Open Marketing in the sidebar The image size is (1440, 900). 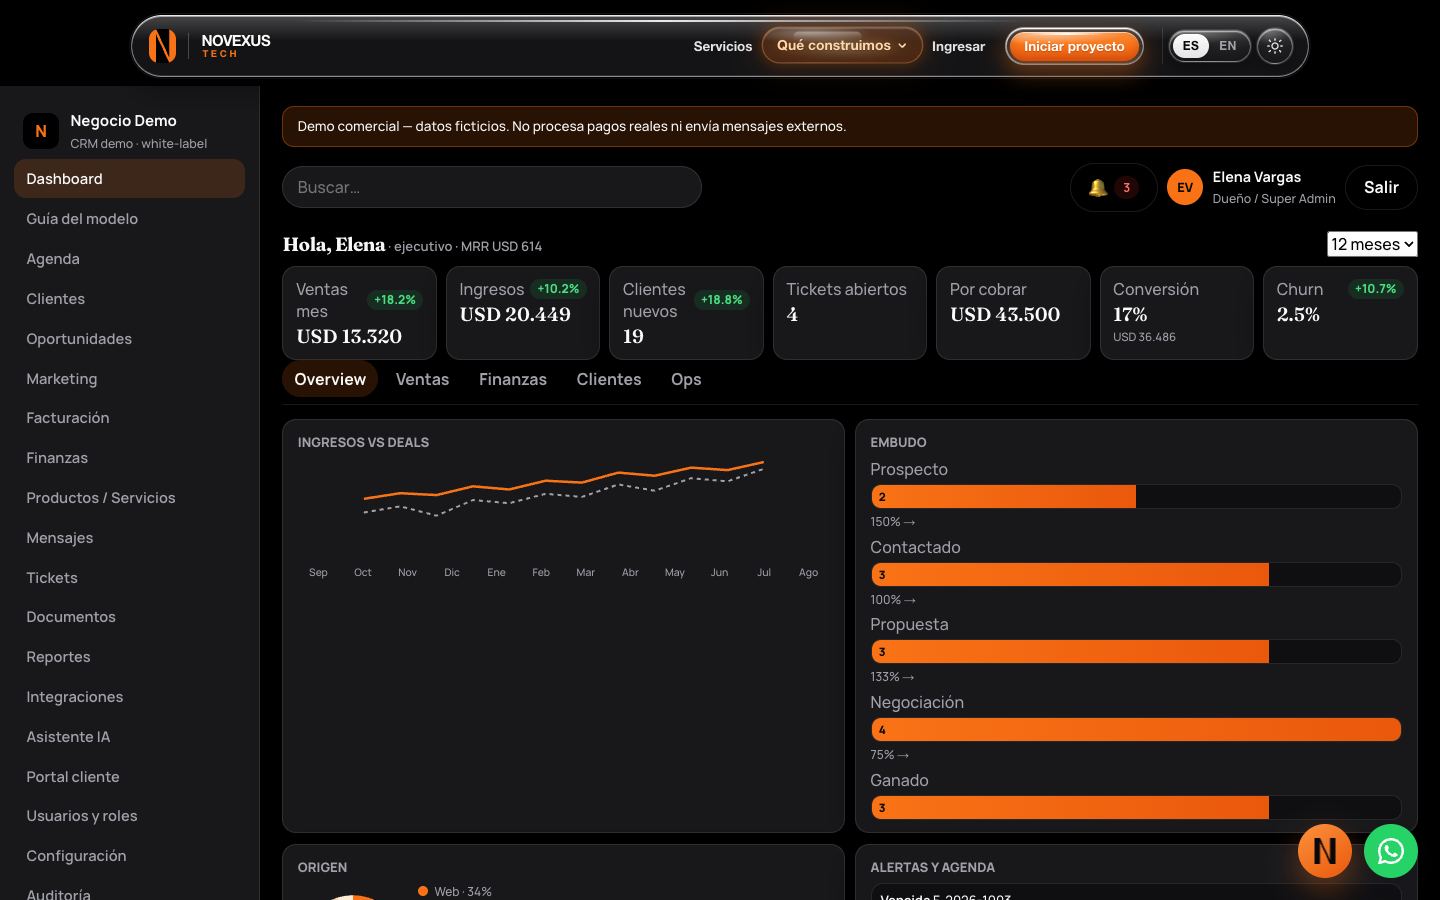[129, 379]
